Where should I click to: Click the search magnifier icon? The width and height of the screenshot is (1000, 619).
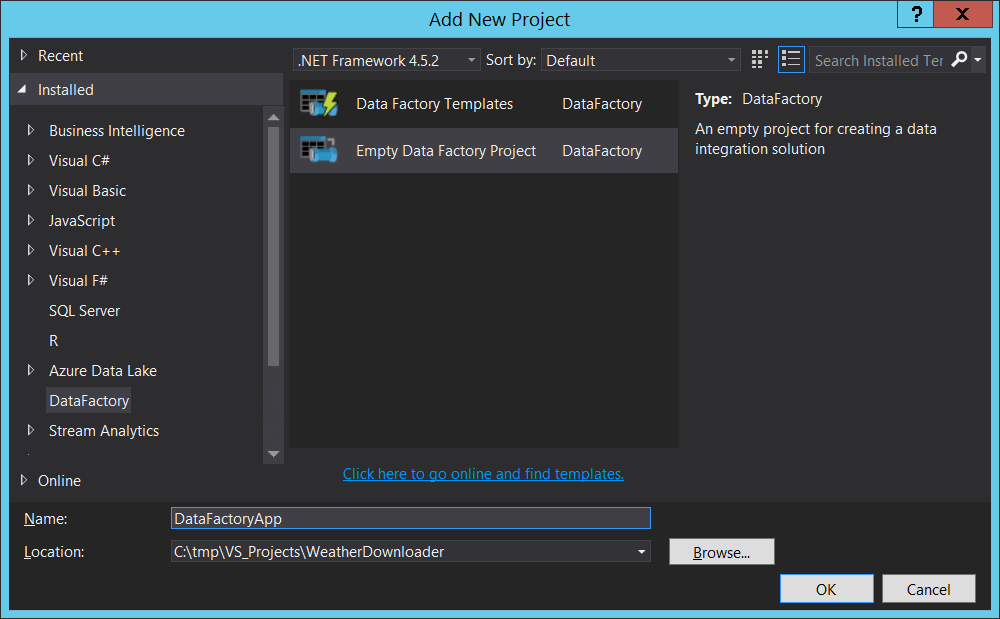click(959, 59)
